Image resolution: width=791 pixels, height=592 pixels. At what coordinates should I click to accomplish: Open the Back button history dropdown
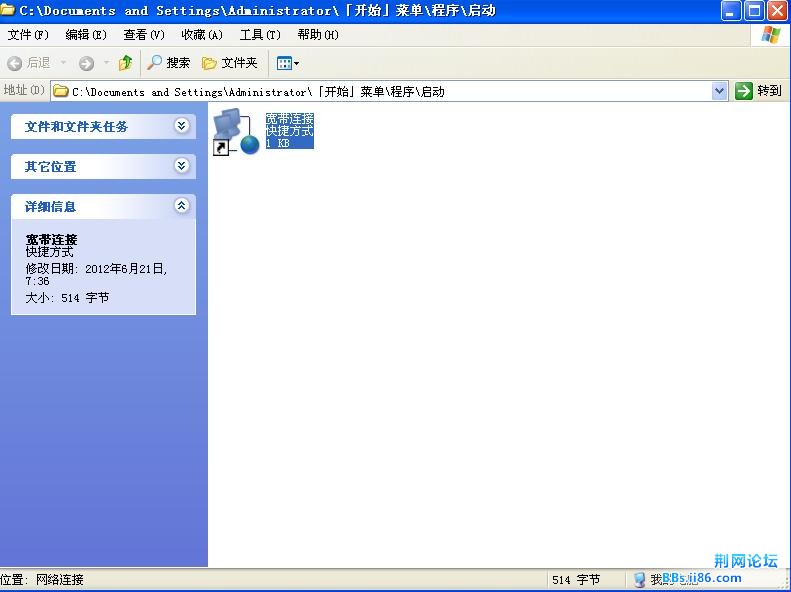pos(64,63)
